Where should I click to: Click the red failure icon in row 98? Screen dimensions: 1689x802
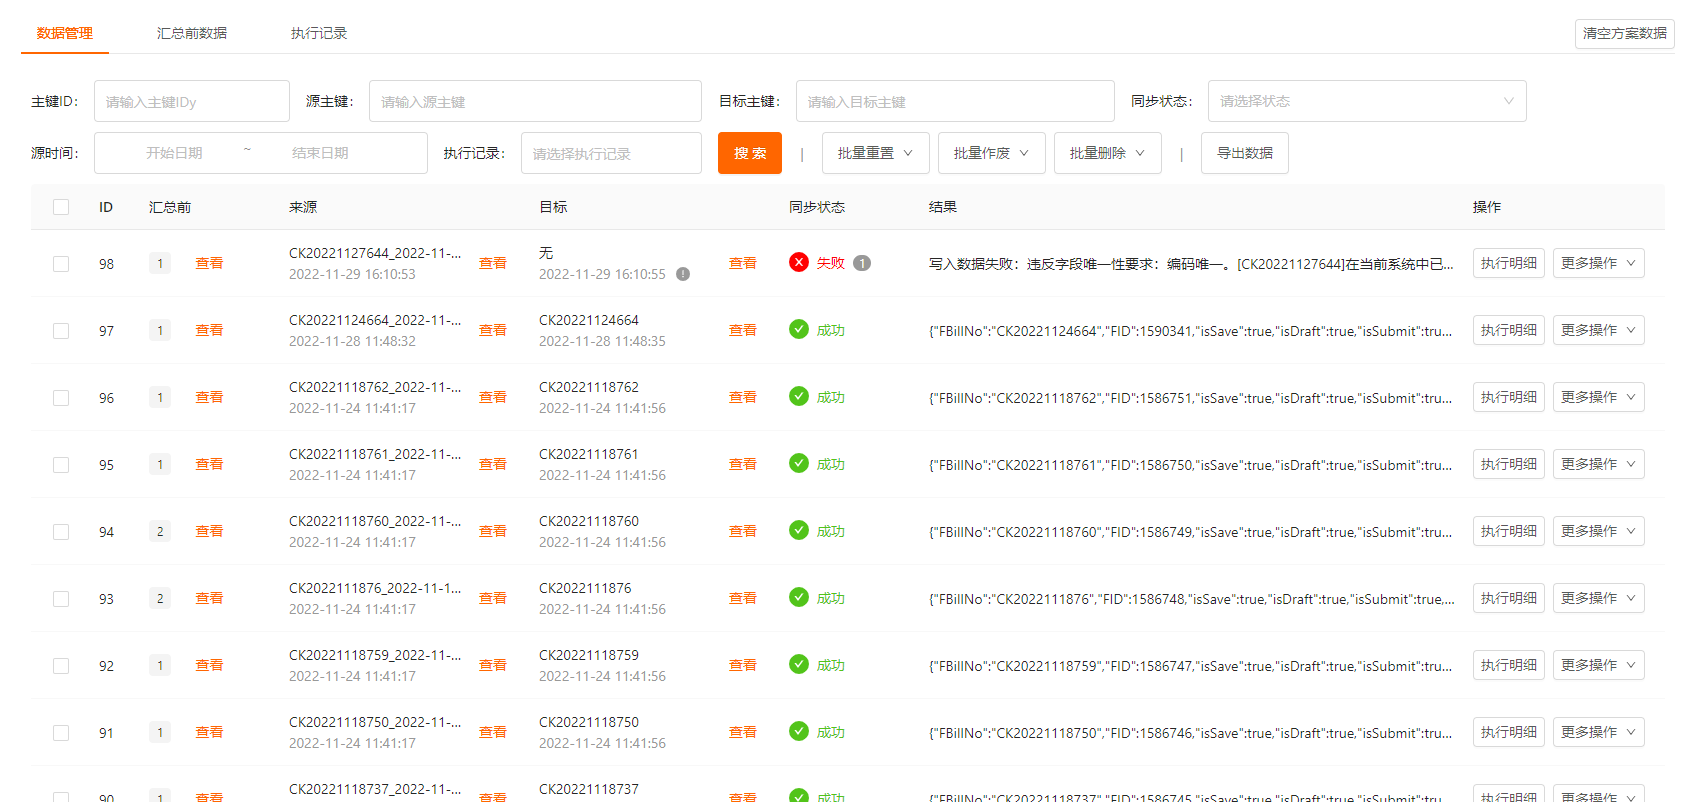point(798,263)
